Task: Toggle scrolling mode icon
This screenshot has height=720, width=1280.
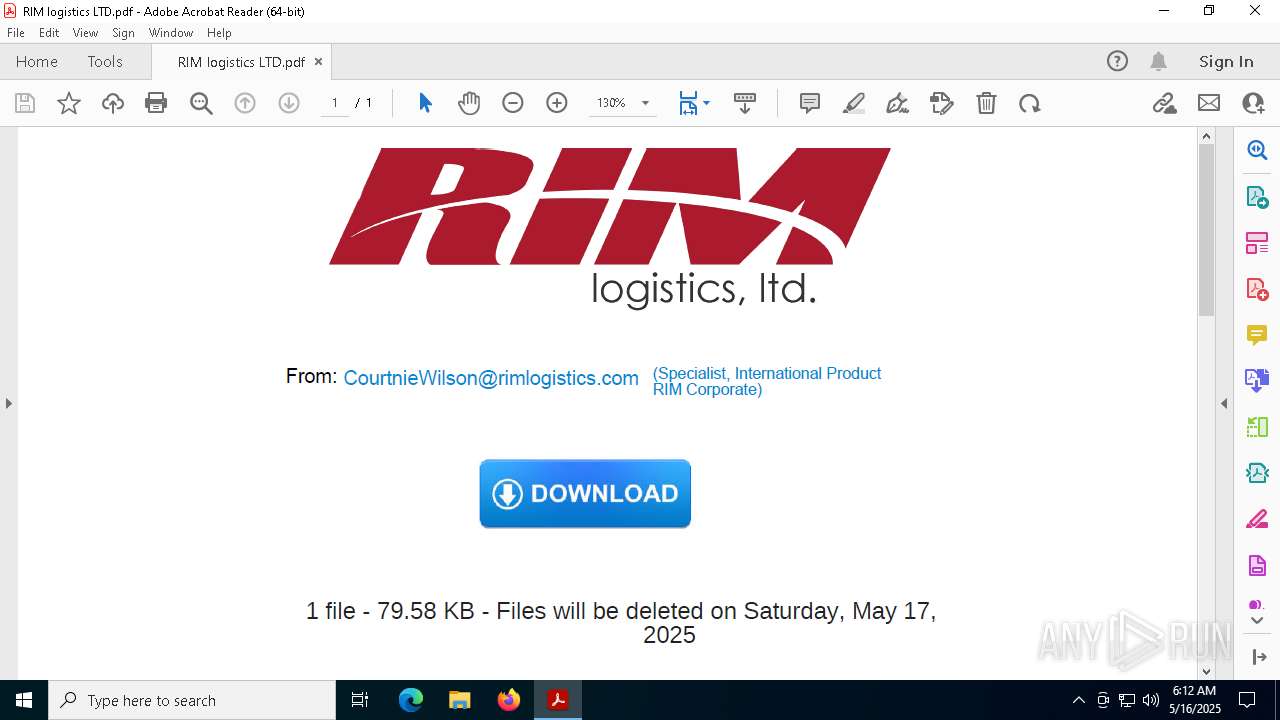Action: (x=744, y=103)
